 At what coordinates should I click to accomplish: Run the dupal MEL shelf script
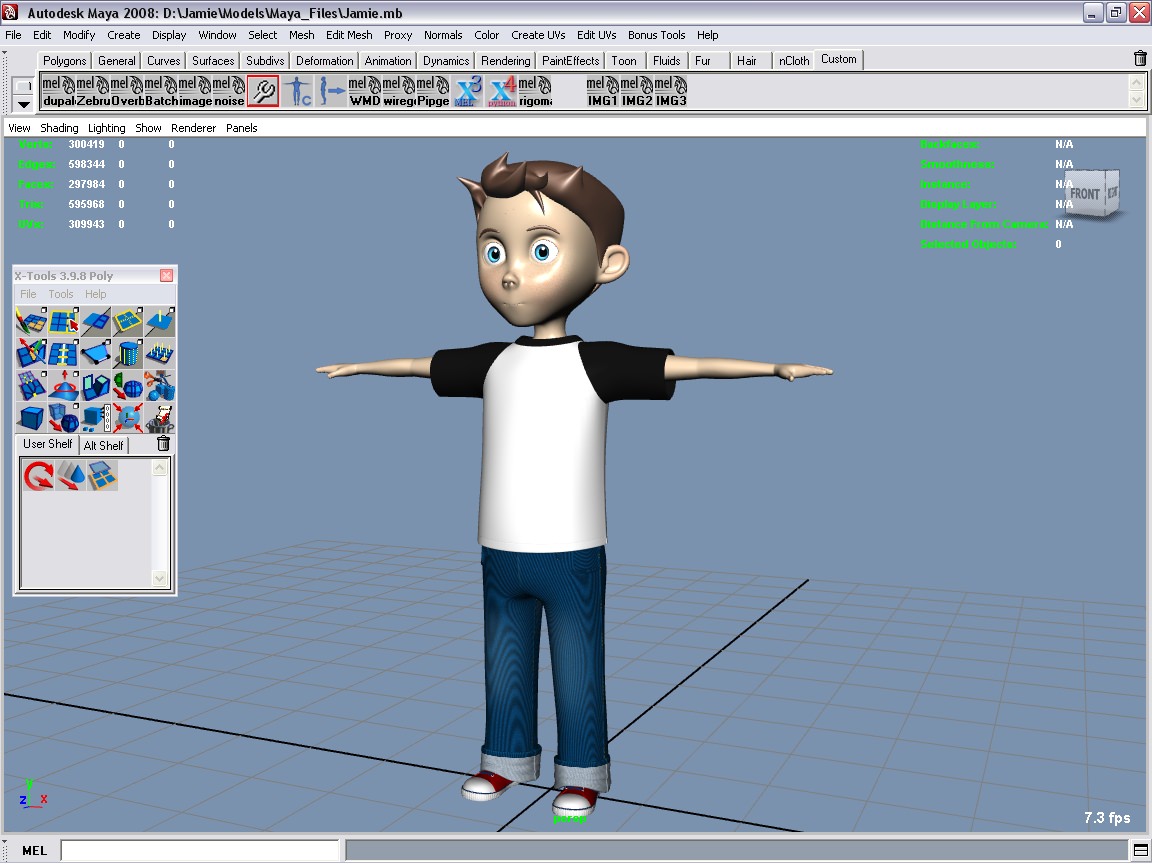[58, 91]
